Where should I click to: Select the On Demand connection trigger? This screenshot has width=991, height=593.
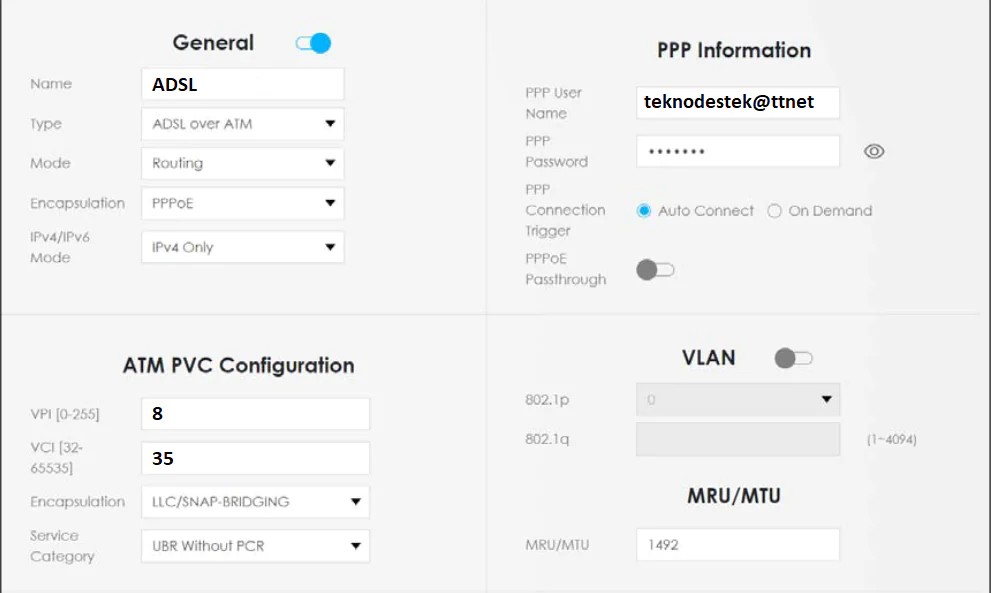tap(774, 211)
